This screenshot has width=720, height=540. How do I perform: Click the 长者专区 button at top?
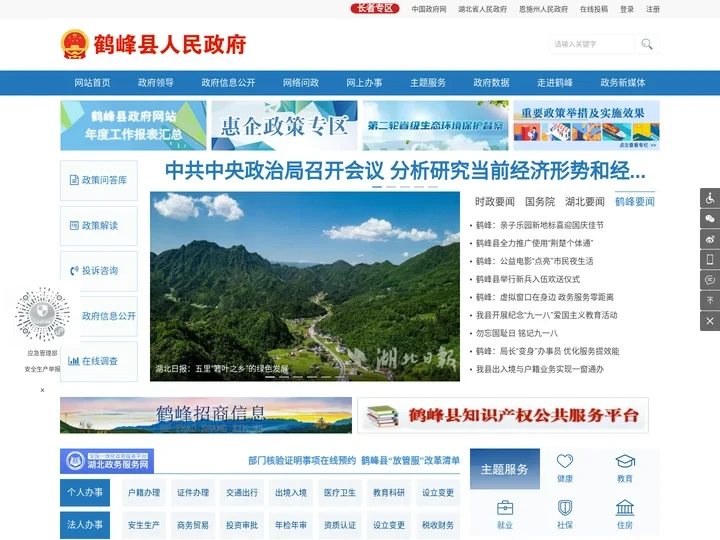click(375, 8)
